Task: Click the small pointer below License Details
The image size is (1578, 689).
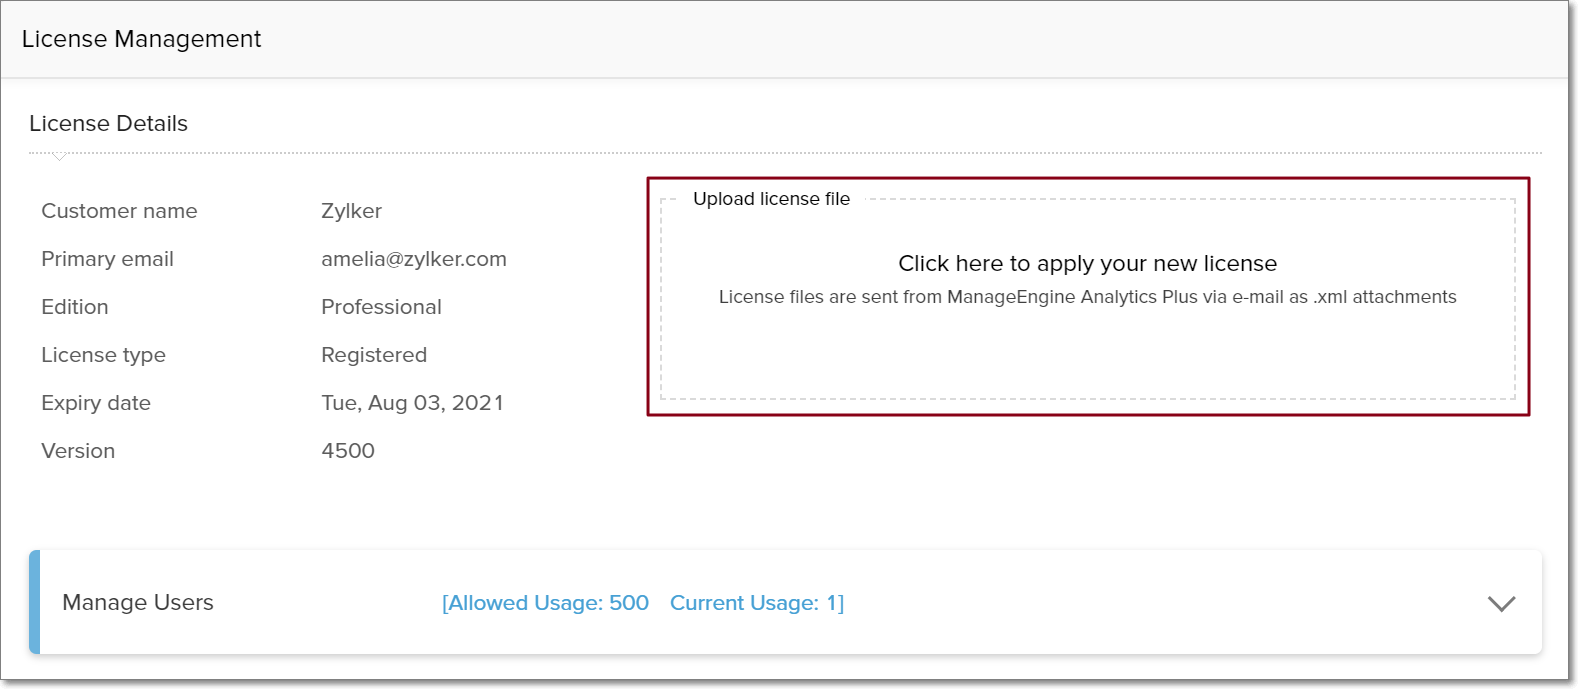Action: click(x=60, y=156)
